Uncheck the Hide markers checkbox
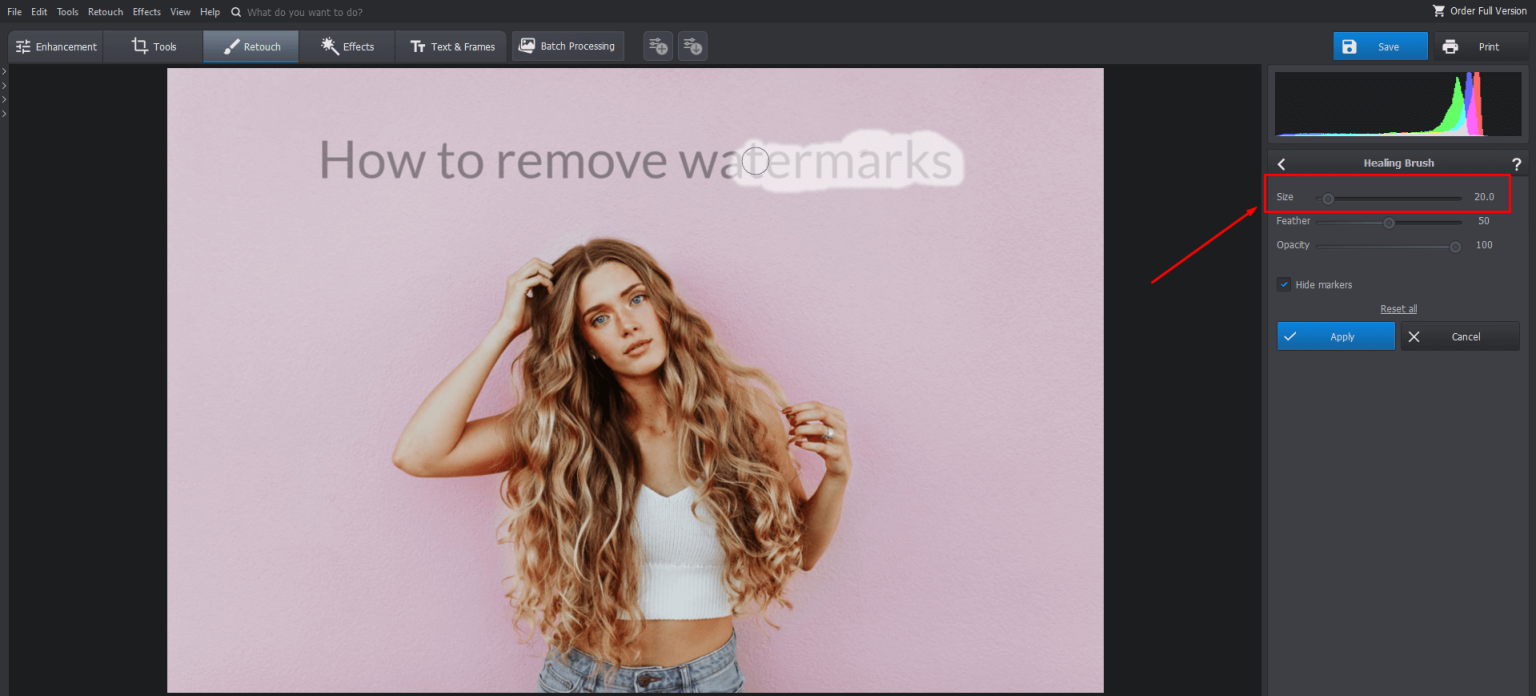 pos(1284,284)
